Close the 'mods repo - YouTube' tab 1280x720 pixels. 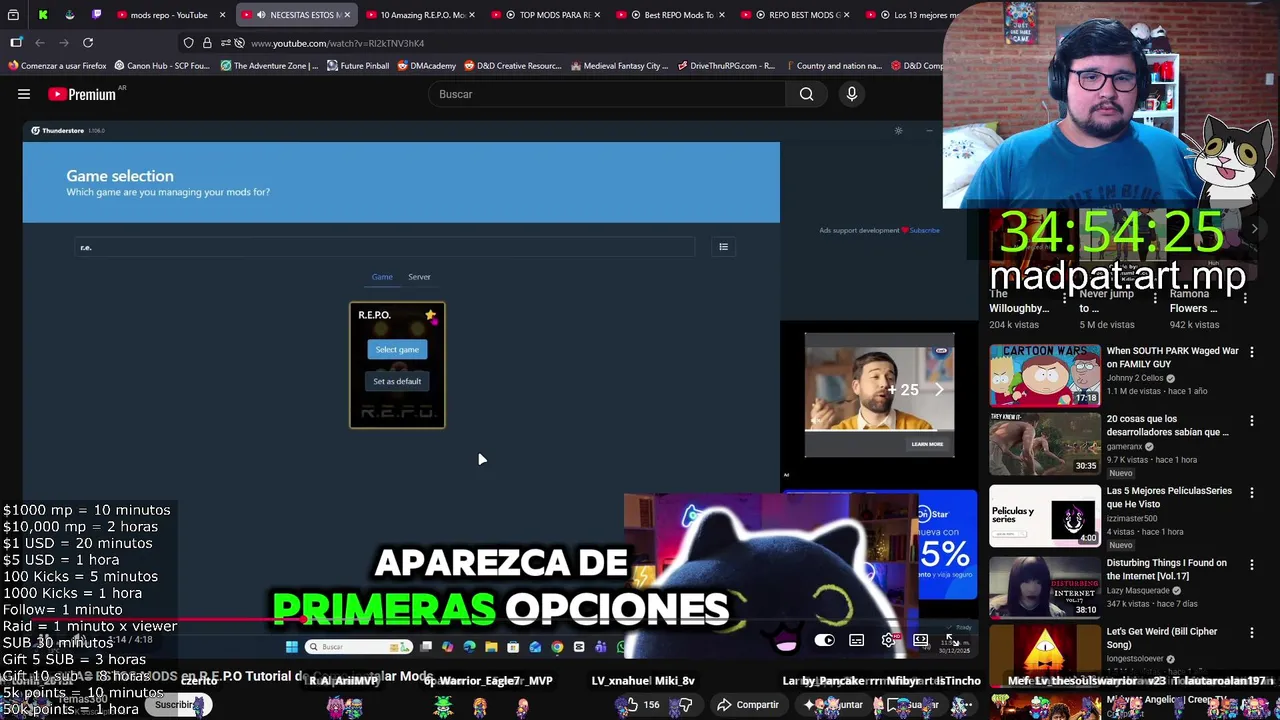pyautogui.click(x=222, y=15)
